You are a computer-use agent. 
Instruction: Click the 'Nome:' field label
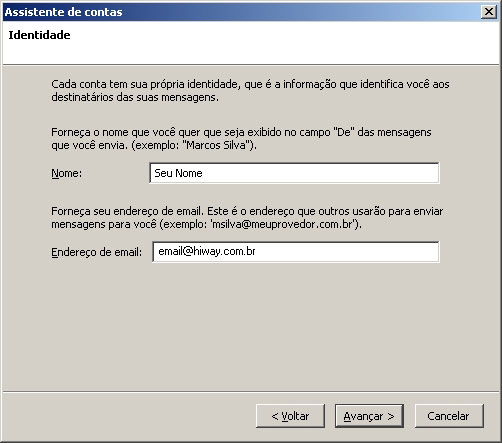[x=66, y=173]
